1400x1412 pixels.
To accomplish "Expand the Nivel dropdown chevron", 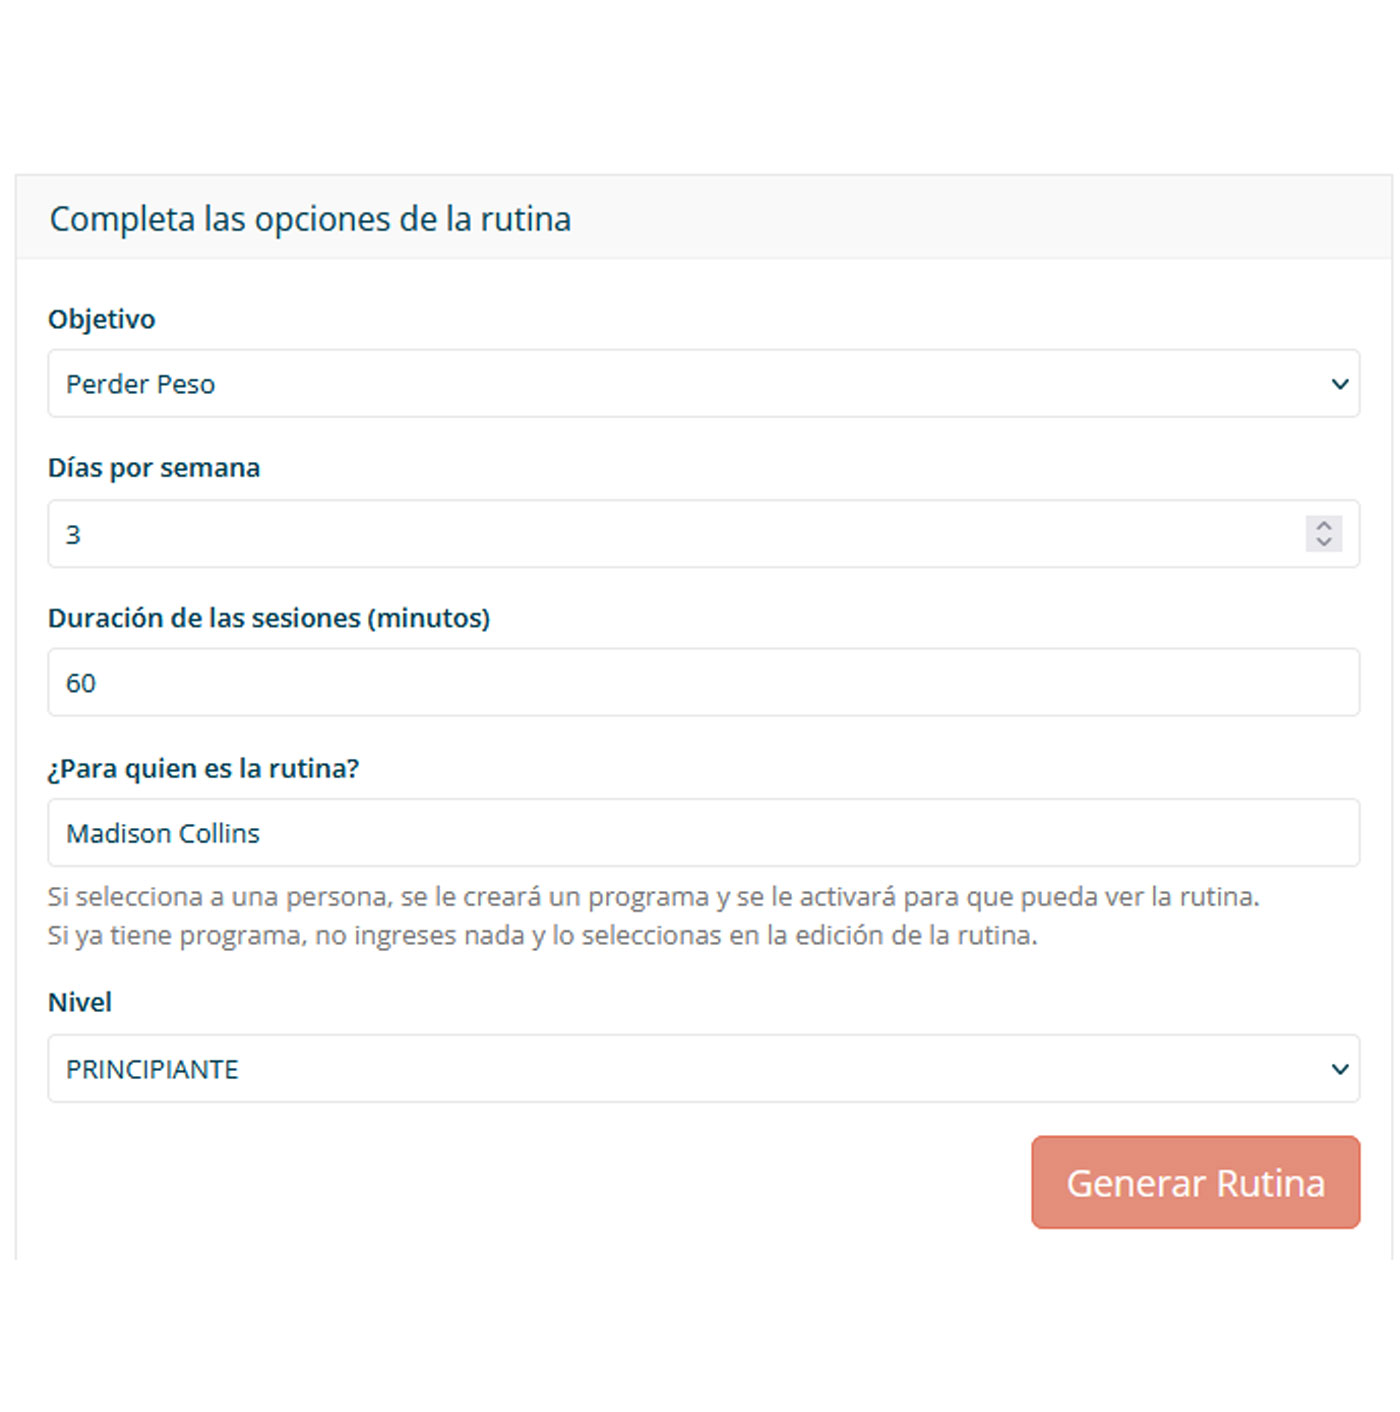I will click(1340, 1069).
